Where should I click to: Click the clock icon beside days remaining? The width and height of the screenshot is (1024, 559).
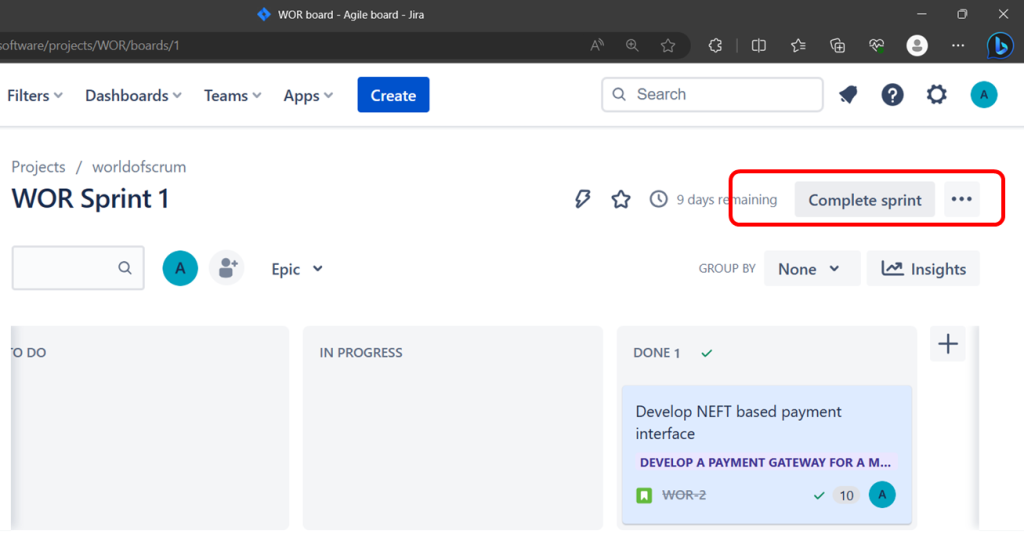[658, 199]
